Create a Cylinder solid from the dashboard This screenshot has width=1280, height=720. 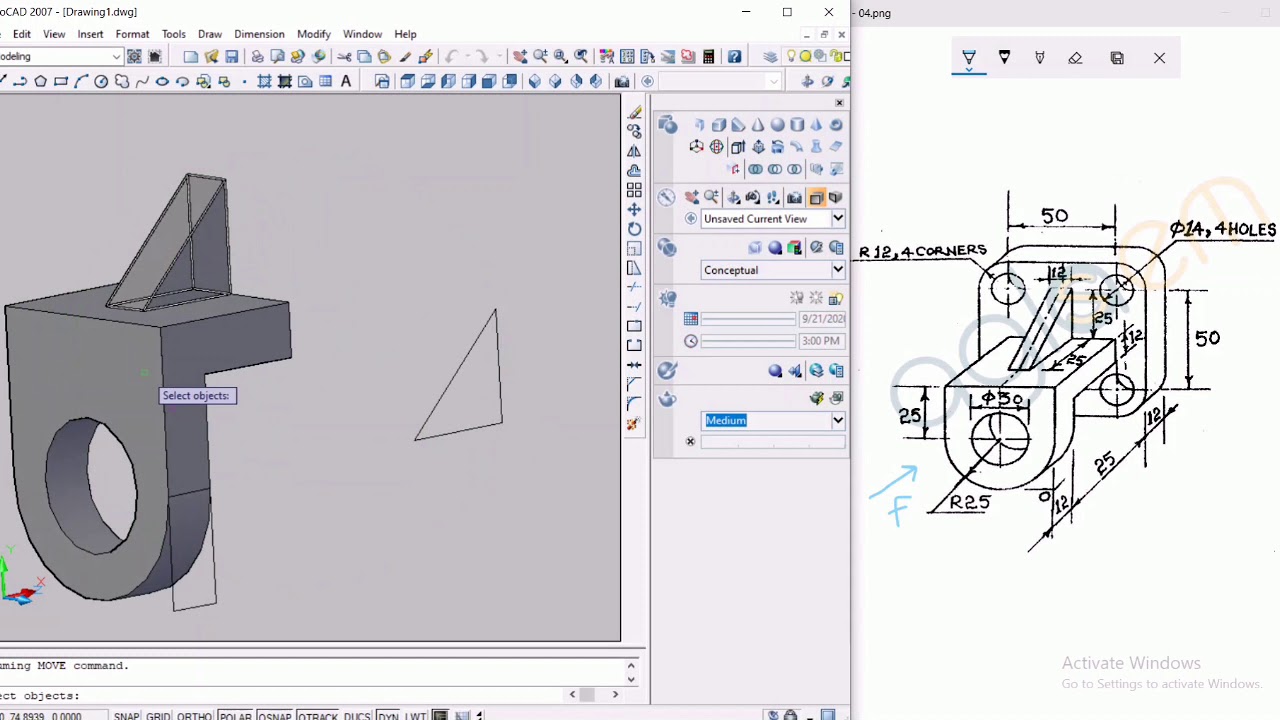pos(797,125)
